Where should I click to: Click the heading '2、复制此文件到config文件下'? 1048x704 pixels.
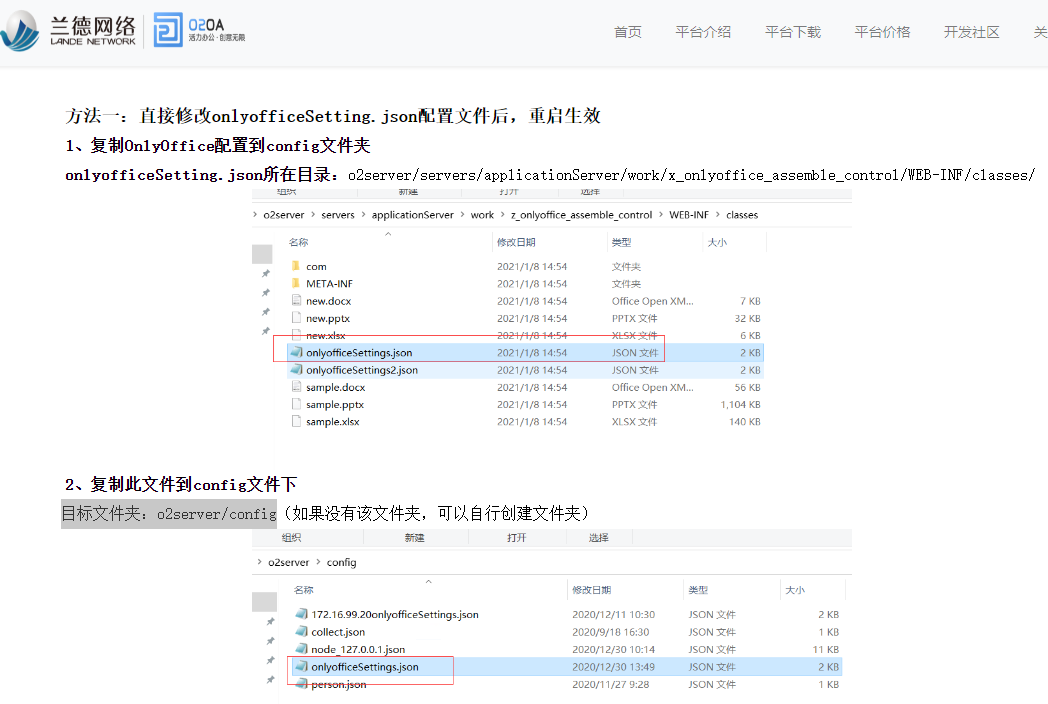[x=181, y=484]
